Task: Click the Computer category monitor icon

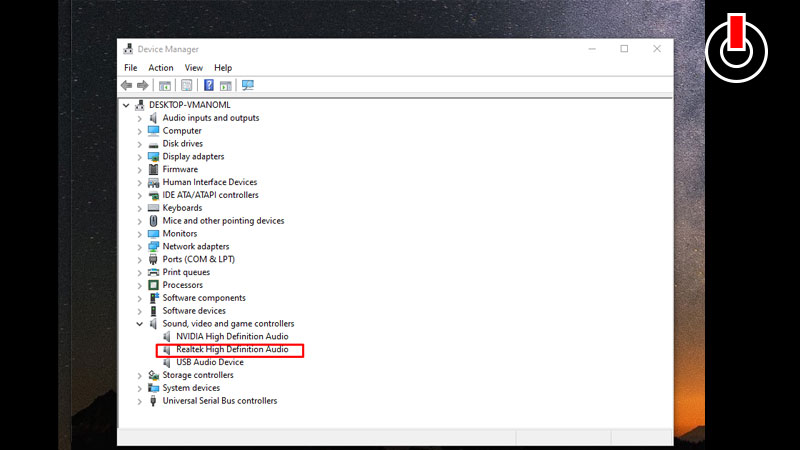Action: 153,131
